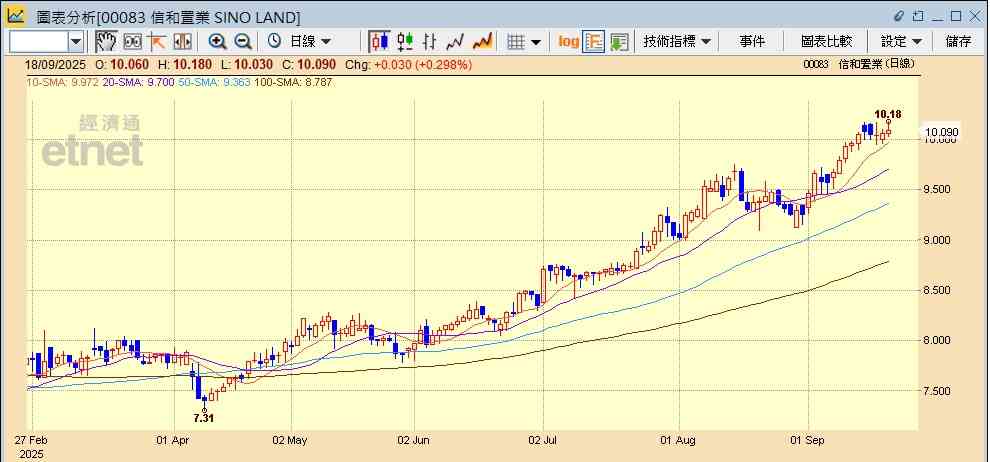990x462 pixels.
Task: Toggle the log scale button
Action: [x=568, y=42]
